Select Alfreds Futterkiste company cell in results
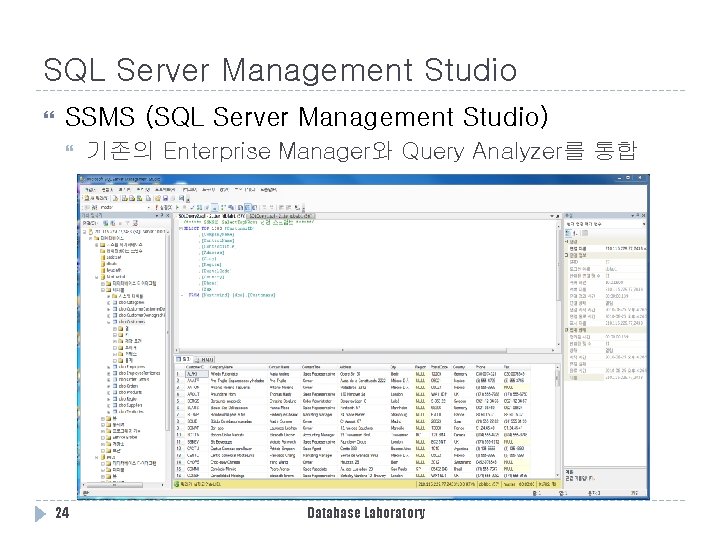Image resolution: width=720 pixels, height=540 pixels. coord(238,374)
